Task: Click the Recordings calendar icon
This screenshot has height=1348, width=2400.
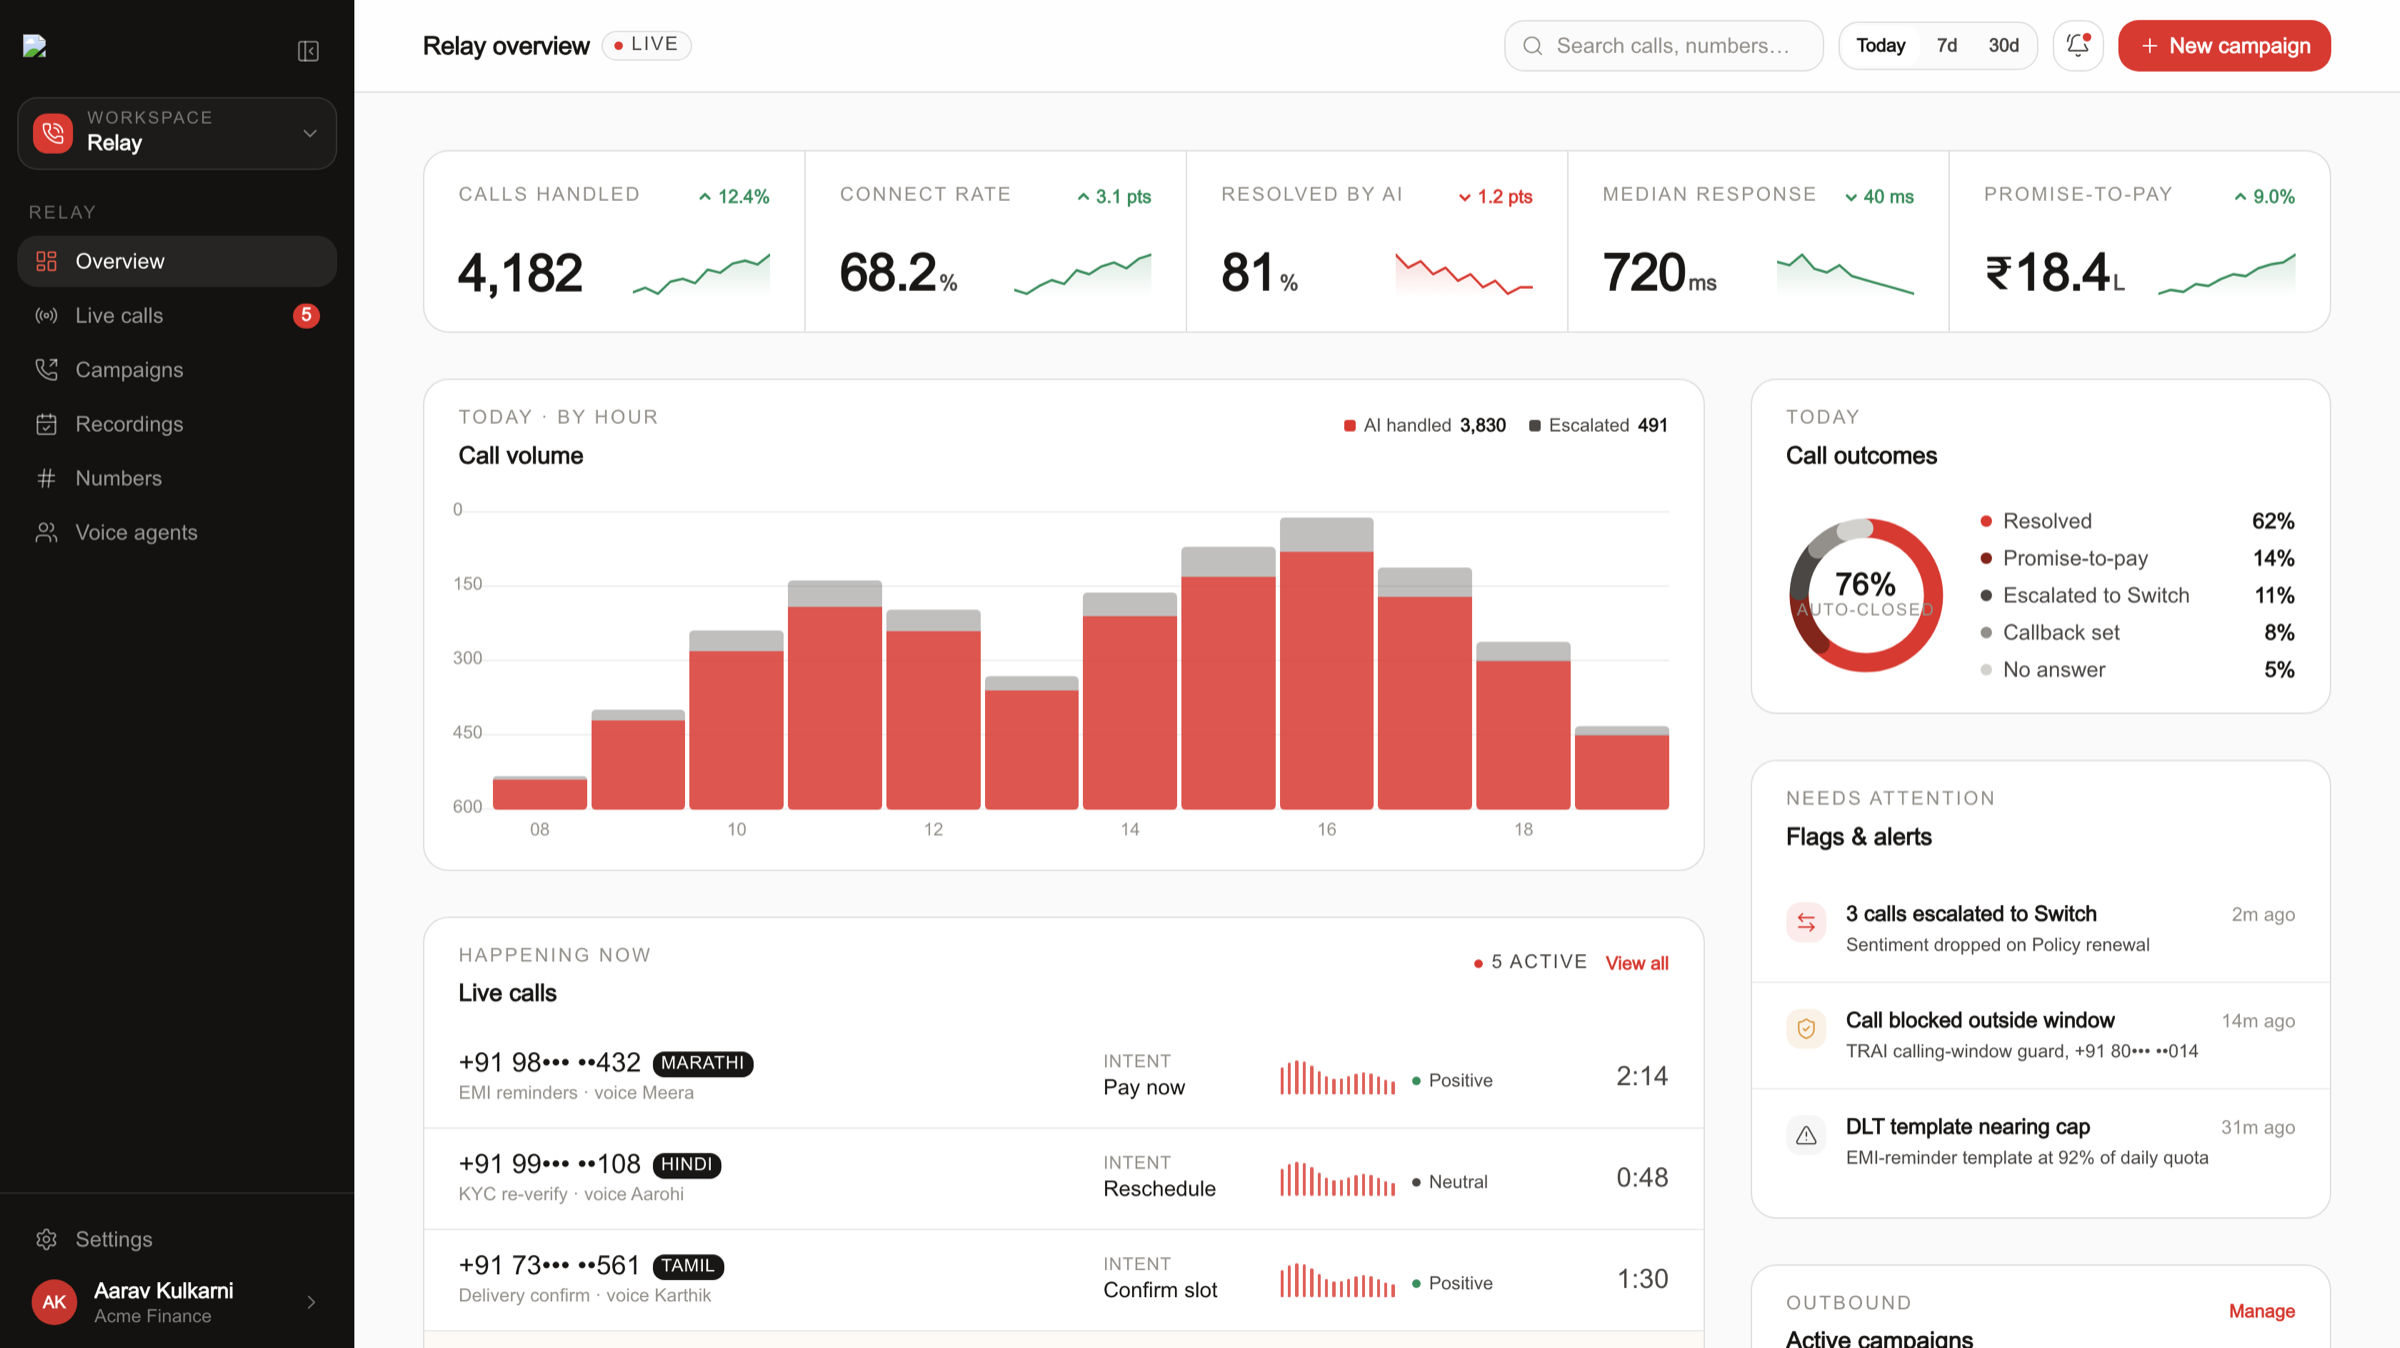Action: click(x=46, y=424)
